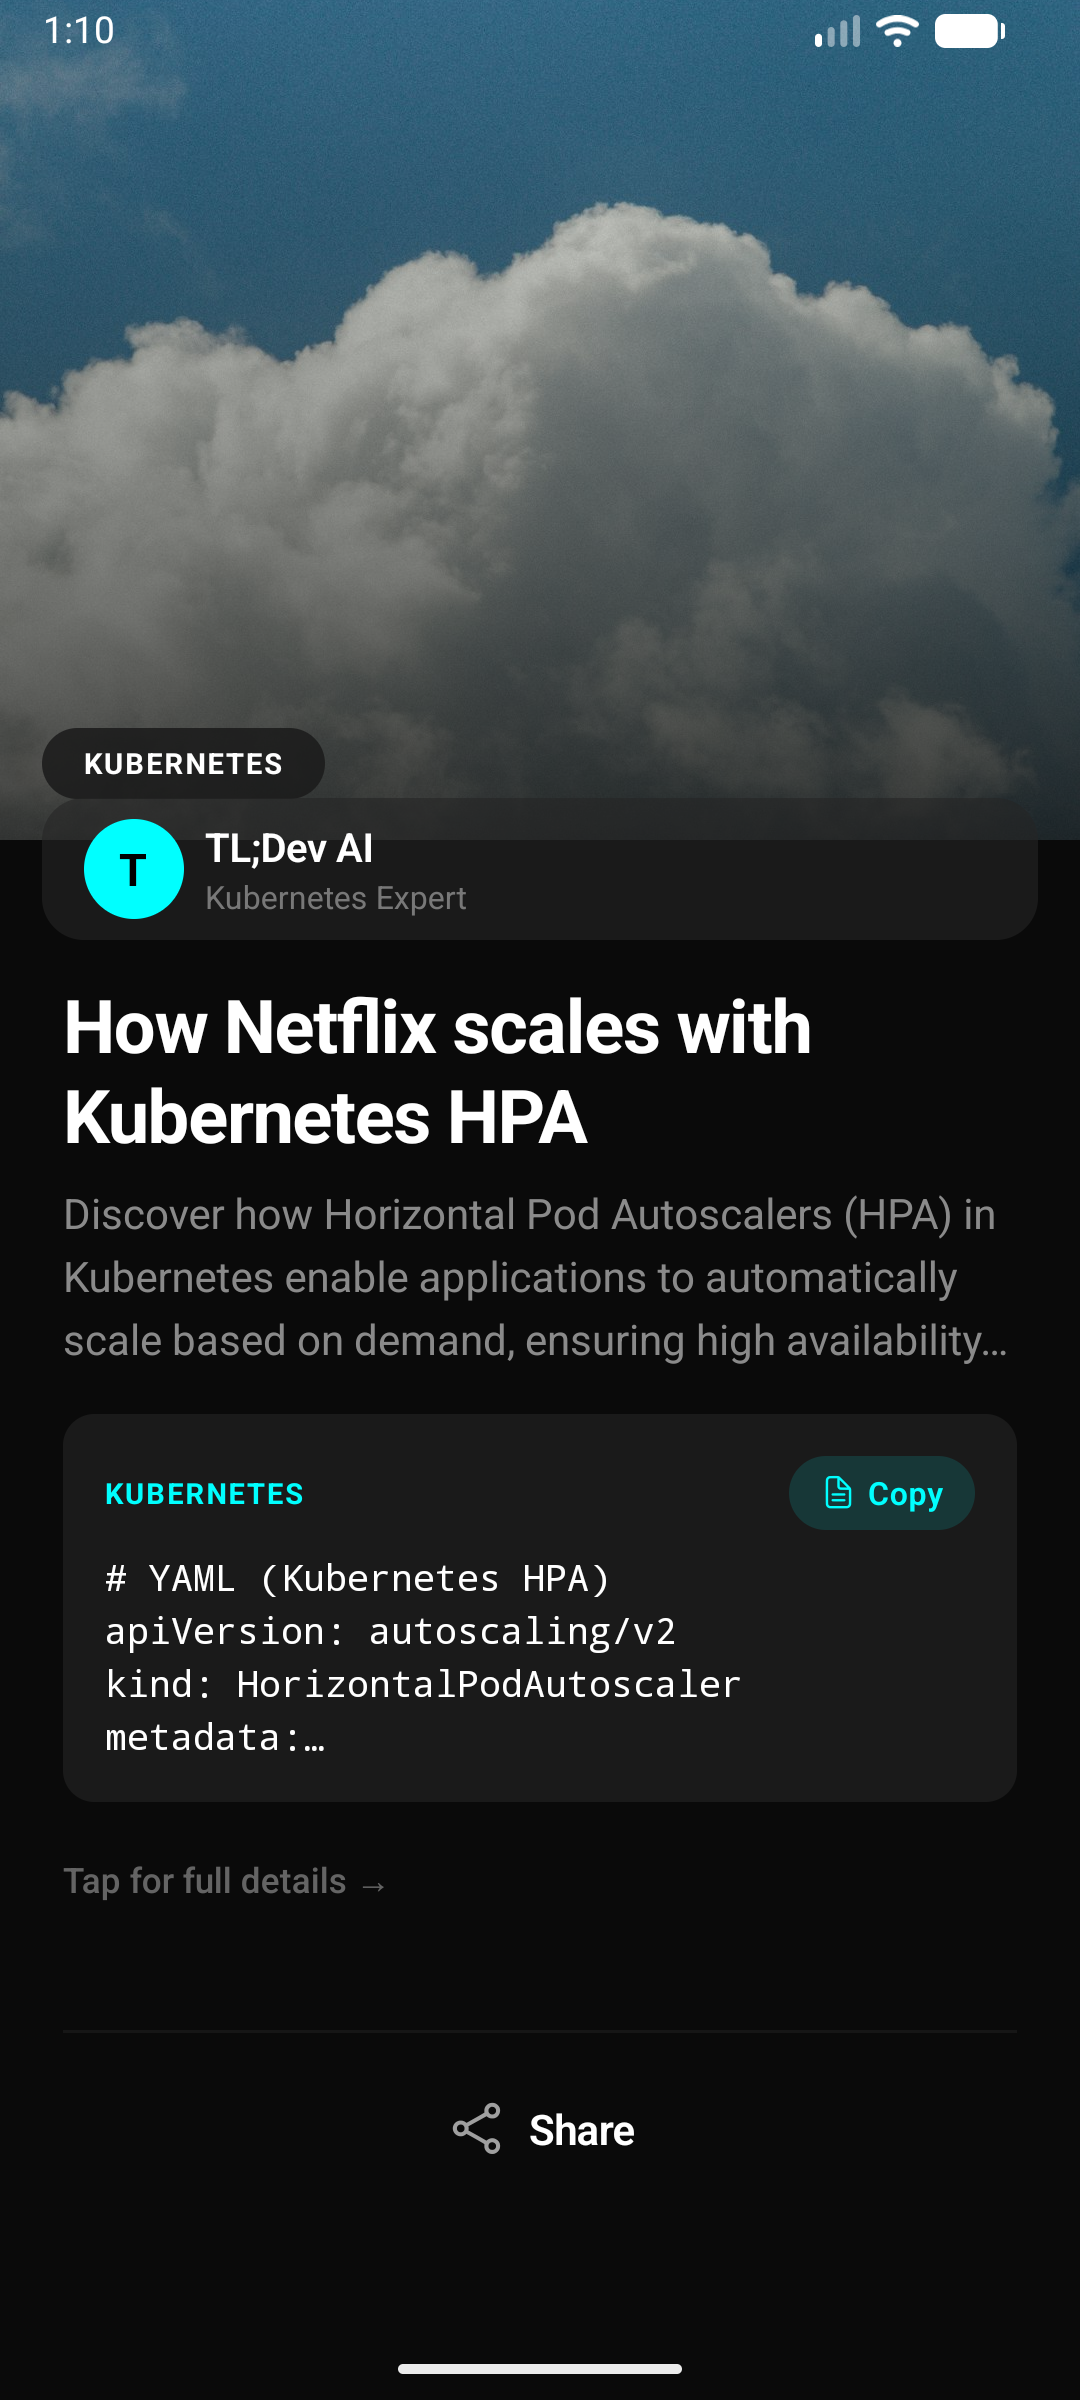Tap the Kubernetes Expert subtitle
This screenshot has height=2400, width=1080.
pyautogui.click(x=336, y=898)
